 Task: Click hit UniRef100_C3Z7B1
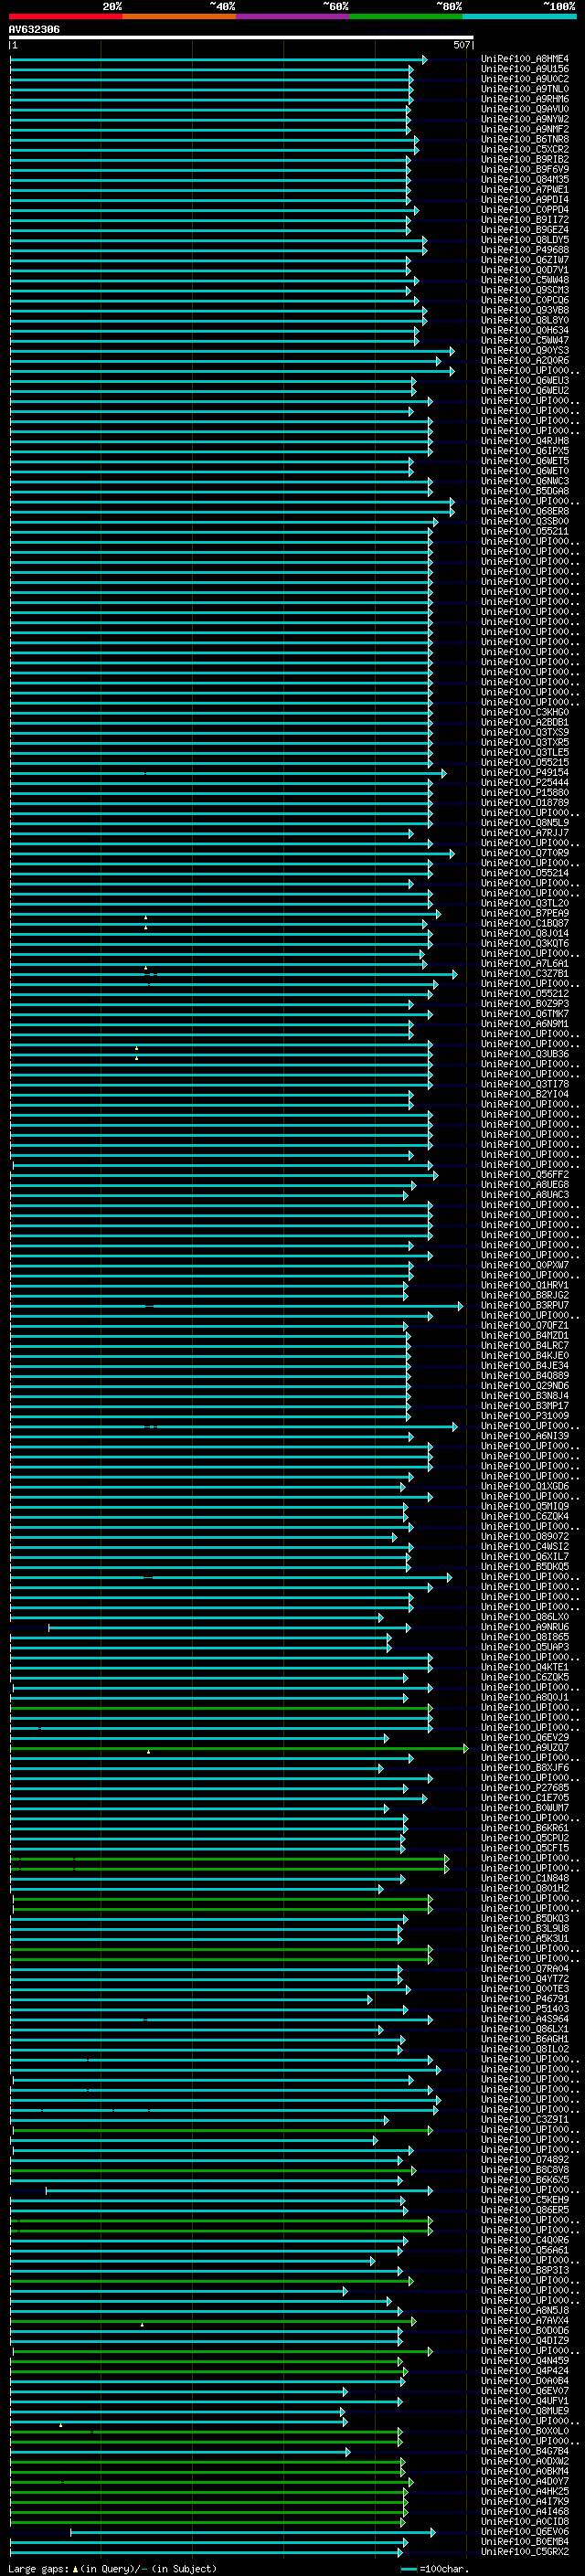[525, 973]
